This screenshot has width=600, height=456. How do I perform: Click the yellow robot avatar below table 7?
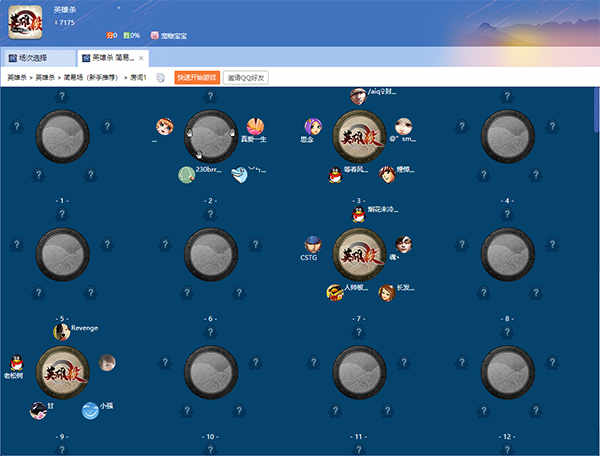335,293
